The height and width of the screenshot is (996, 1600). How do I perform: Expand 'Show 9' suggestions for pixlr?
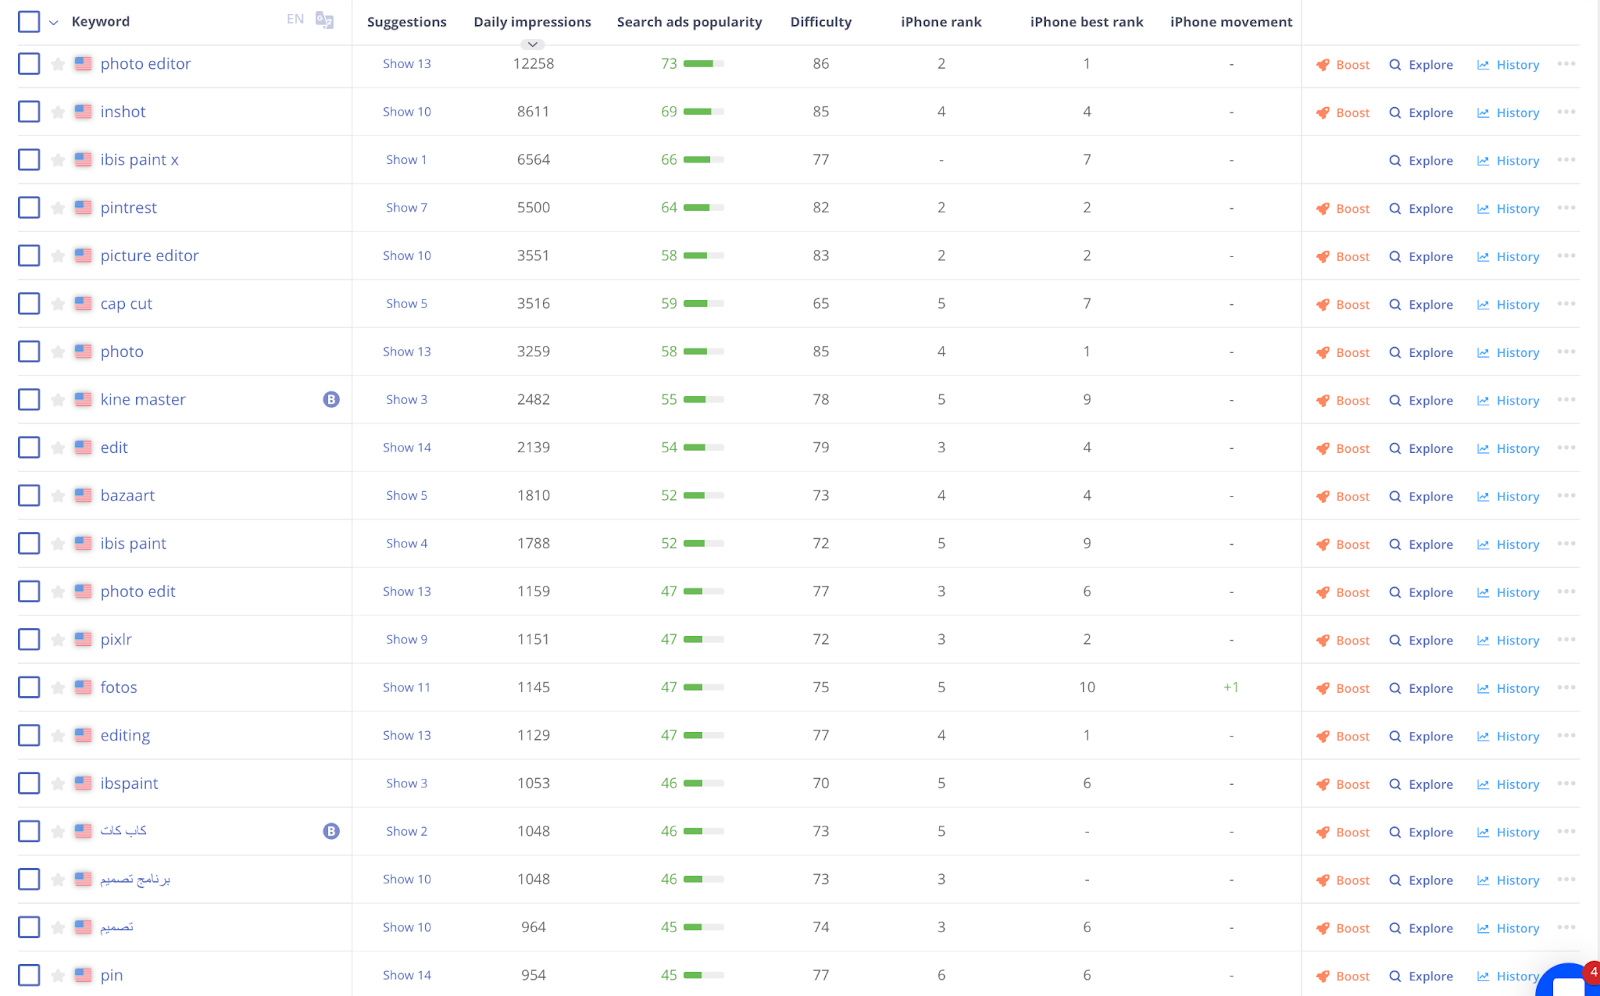(407, 640)
